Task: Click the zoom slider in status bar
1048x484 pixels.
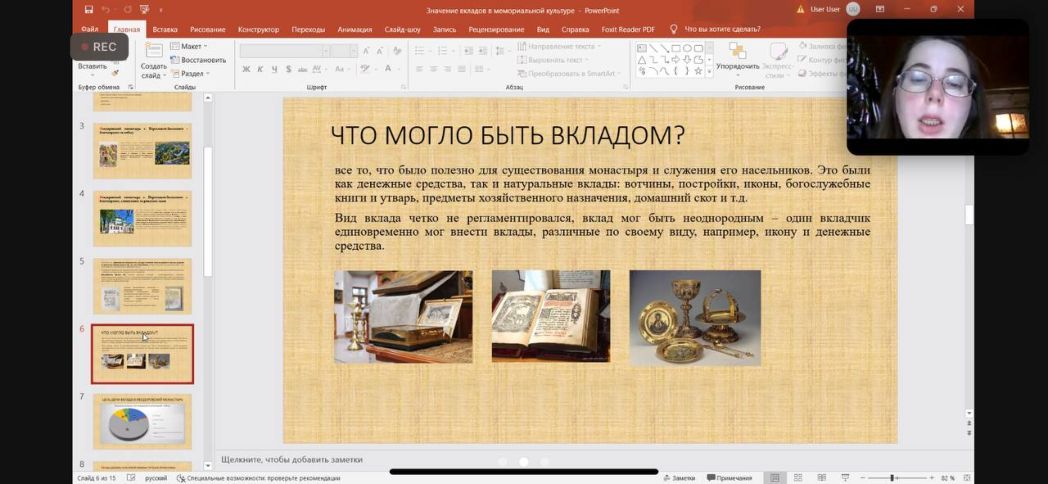Action: [x=892, y=478]
